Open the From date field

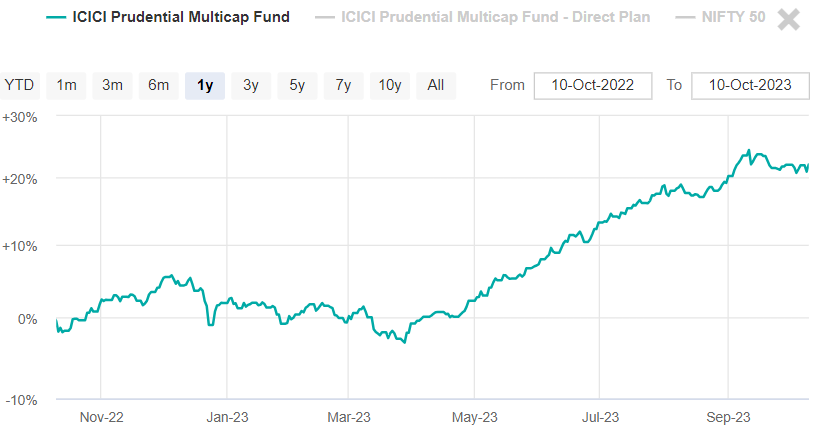[592, 85]
